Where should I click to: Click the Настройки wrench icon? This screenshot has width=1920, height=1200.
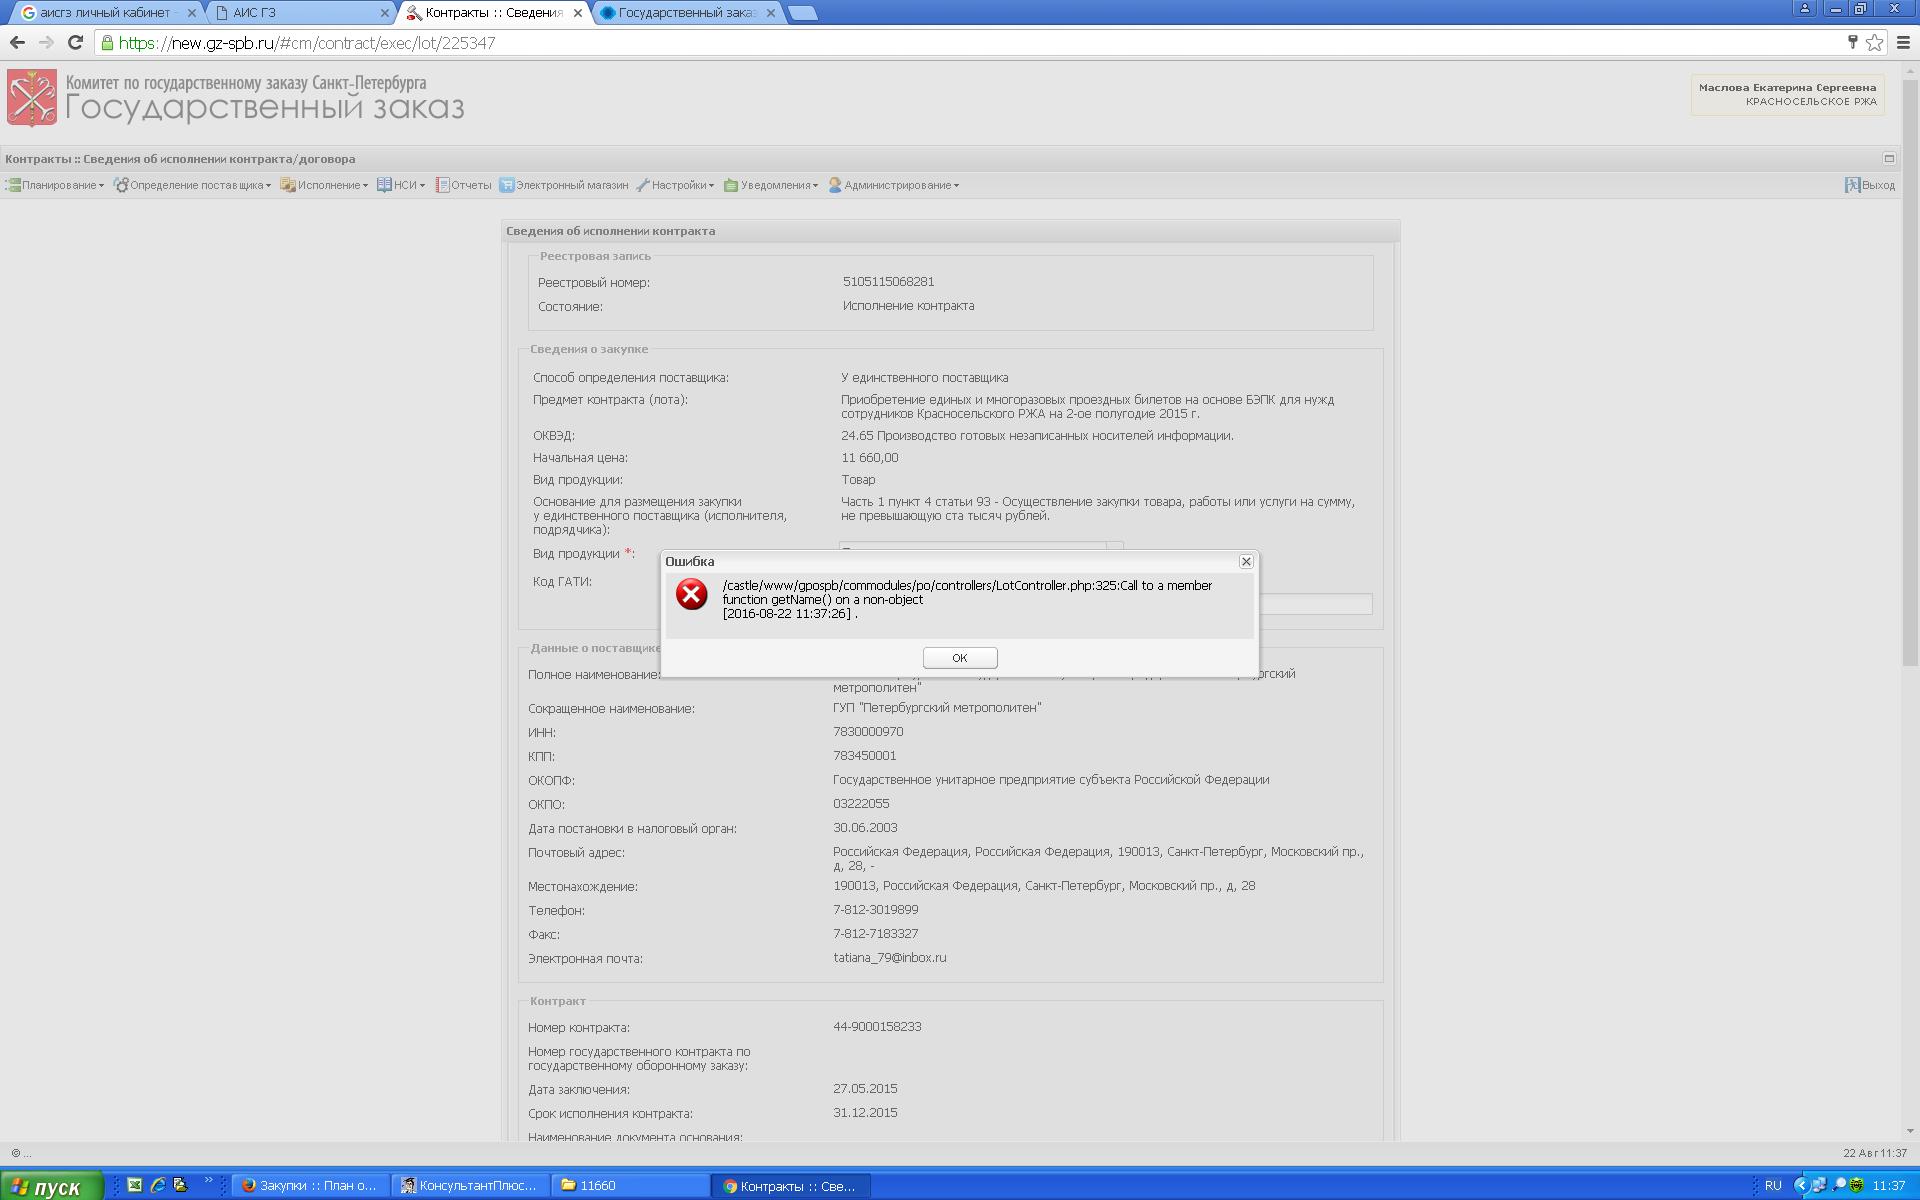[x=643, y=185]
